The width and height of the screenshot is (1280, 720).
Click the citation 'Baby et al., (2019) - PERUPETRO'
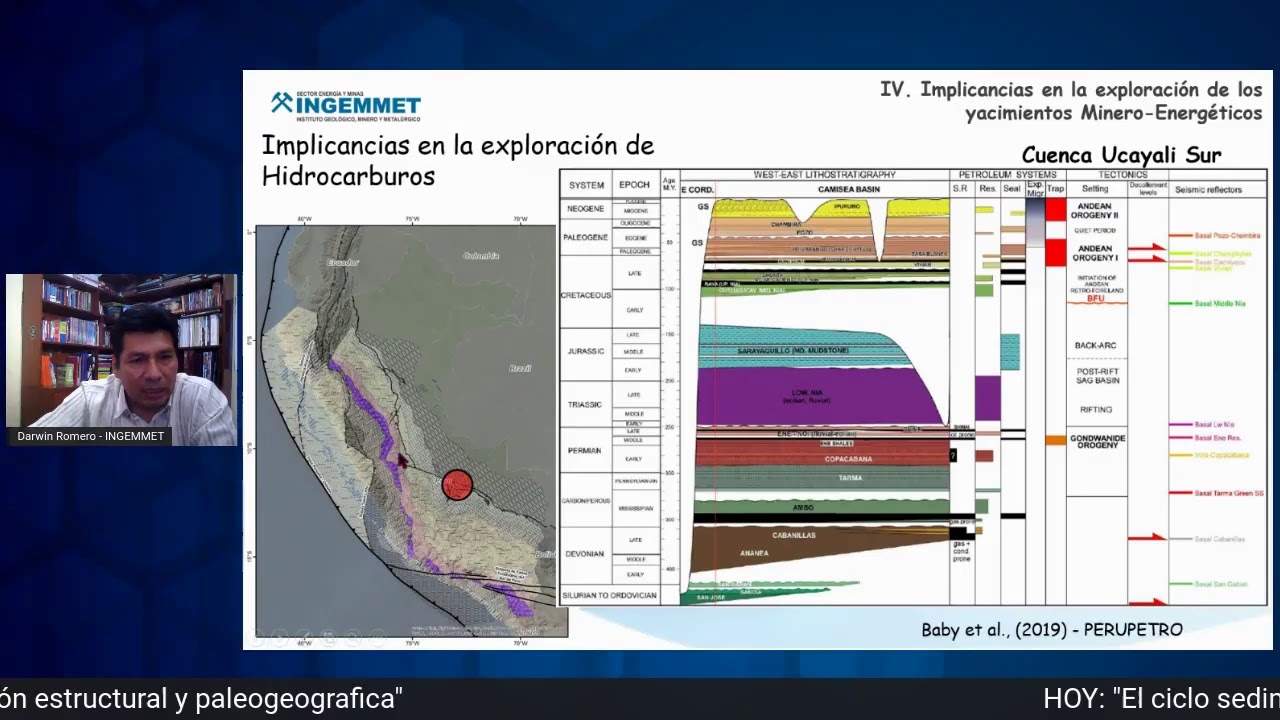[x=1052, y=629]
